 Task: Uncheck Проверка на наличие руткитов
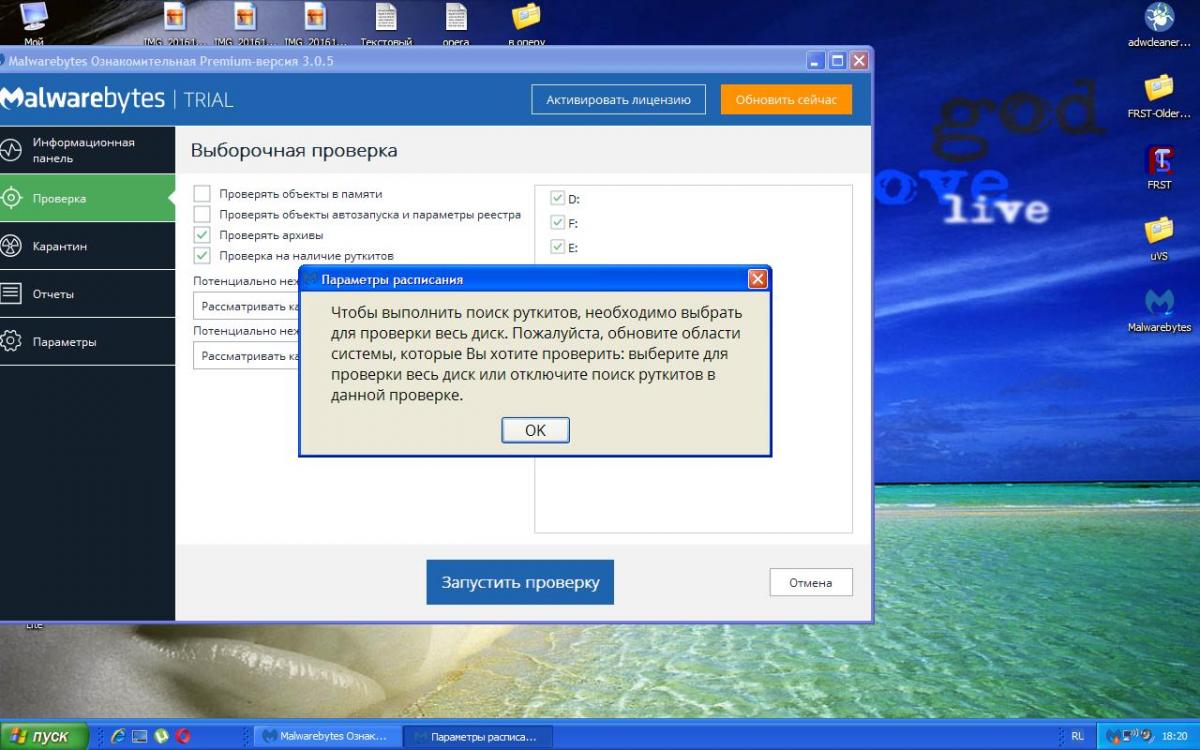(x=202, y=255)
